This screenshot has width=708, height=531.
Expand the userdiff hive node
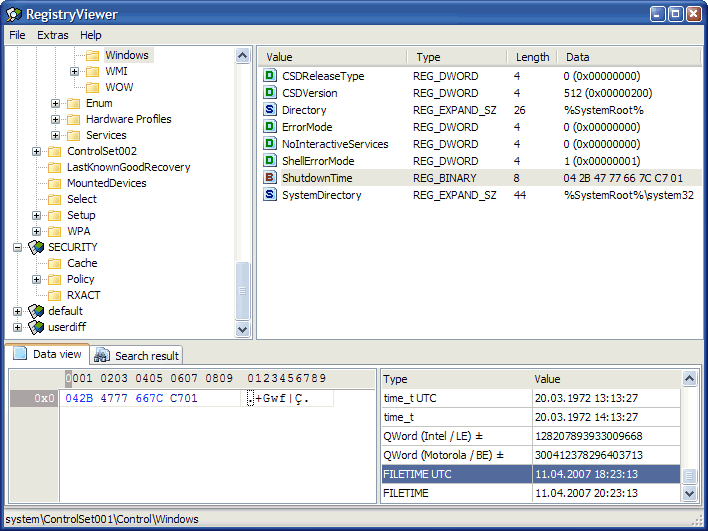click(17, 327)
